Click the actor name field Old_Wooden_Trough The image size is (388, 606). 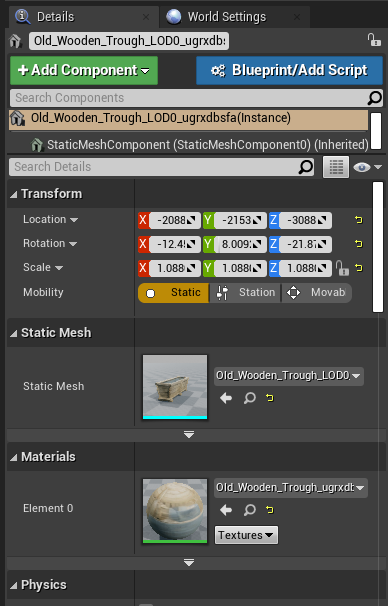pyautogui.click(x=129, y=41)
